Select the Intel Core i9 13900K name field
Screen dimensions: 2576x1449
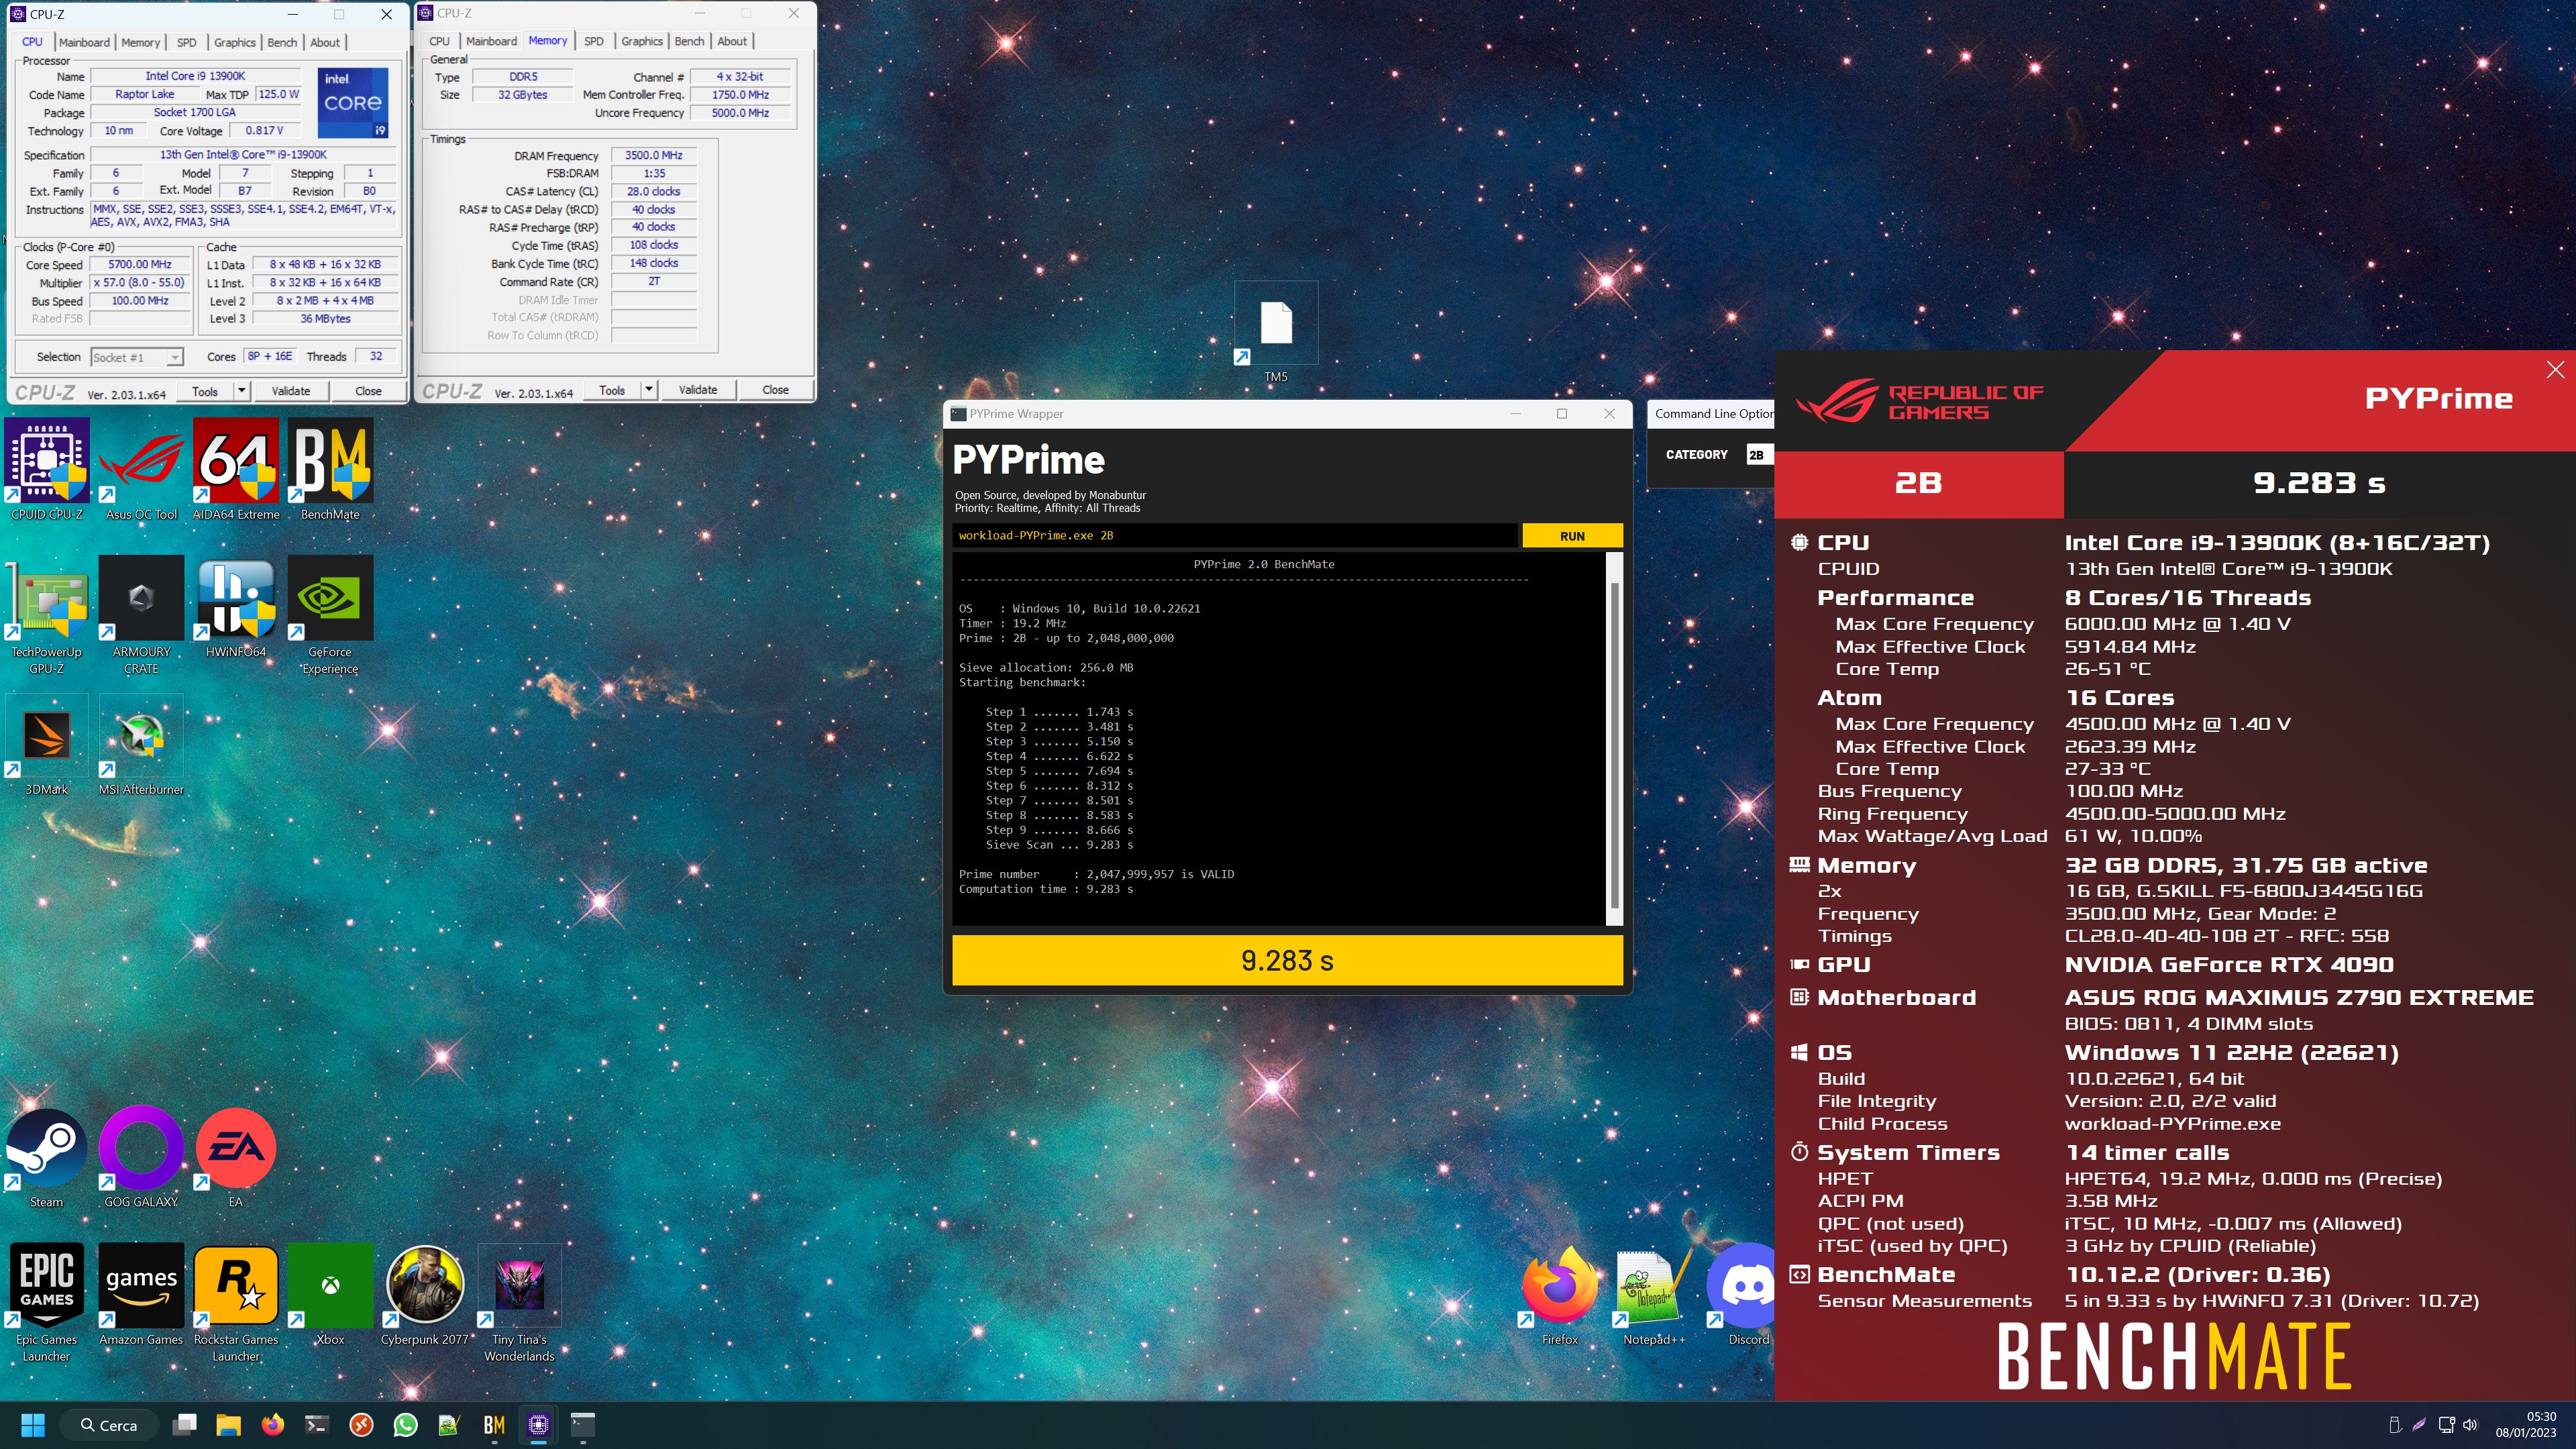195,76
